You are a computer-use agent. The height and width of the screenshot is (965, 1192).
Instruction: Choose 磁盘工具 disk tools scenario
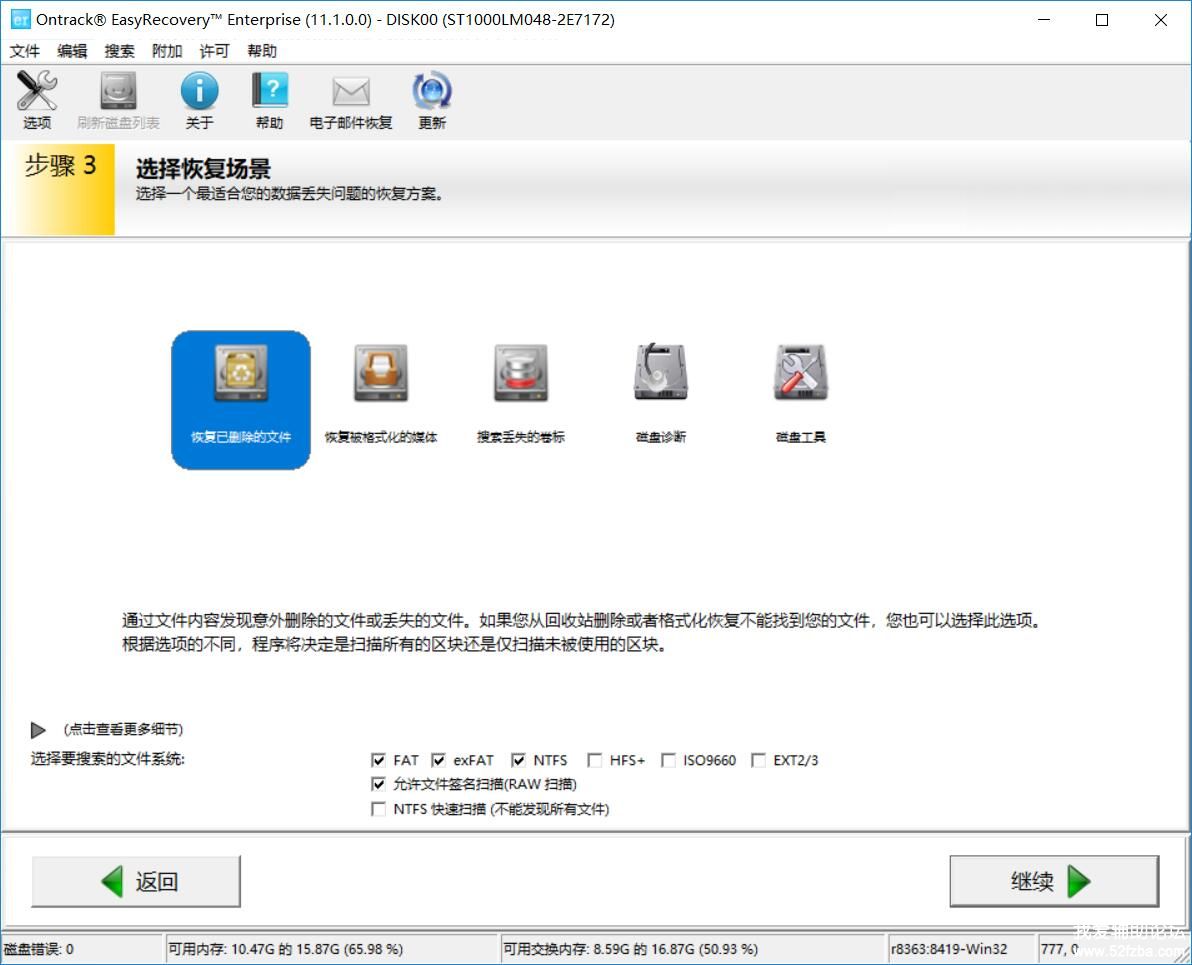click(x=800, y=395)
